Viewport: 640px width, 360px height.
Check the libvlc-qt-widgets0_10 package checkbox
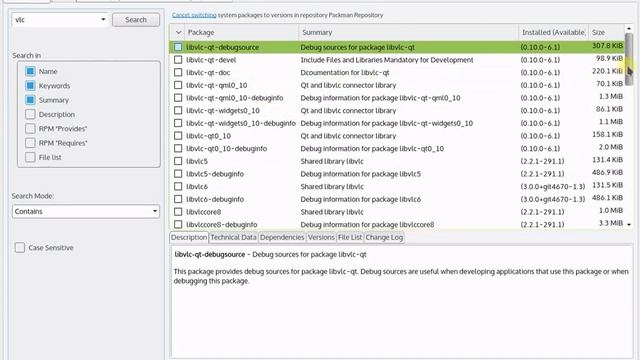click(x=178, y=110)
